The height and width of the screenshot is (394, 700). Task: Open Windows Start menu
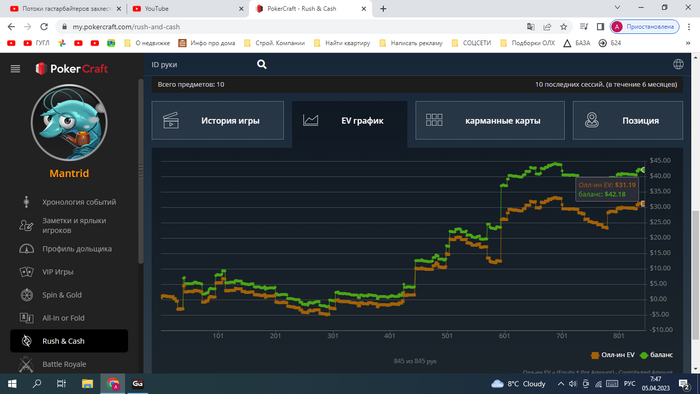tap(12, 384)
